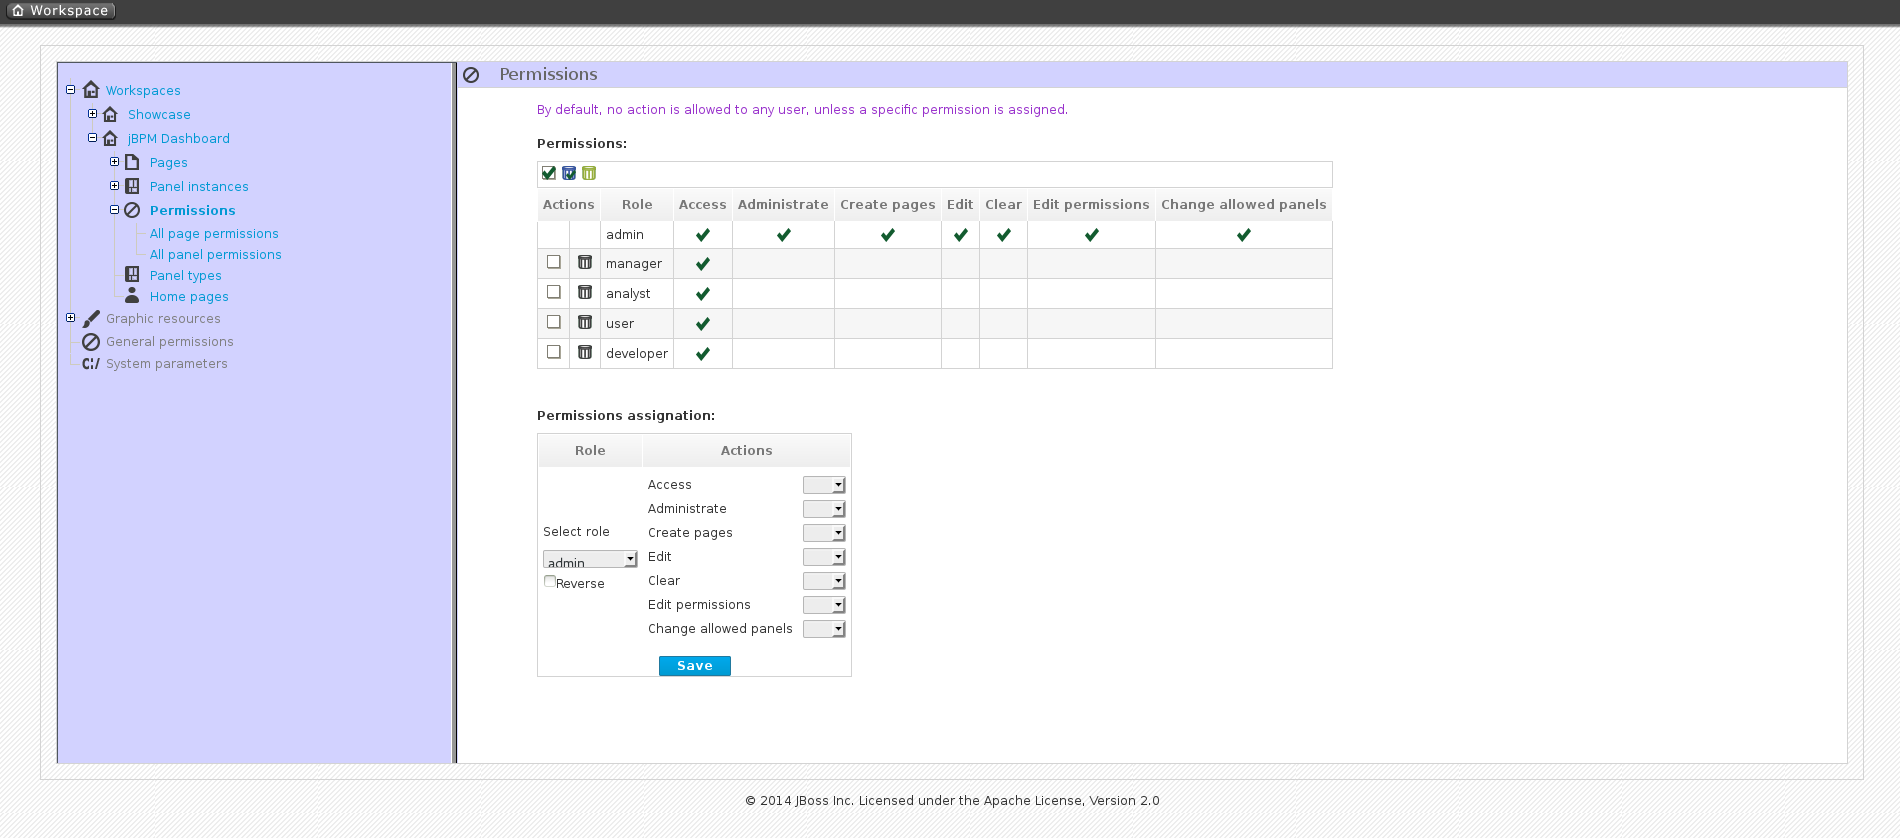Image resolution: width=1900 pixels, height=838 pixels.
Task: Collapse the jBPM Dashboard tree node
Action: (x=92, y=138)
